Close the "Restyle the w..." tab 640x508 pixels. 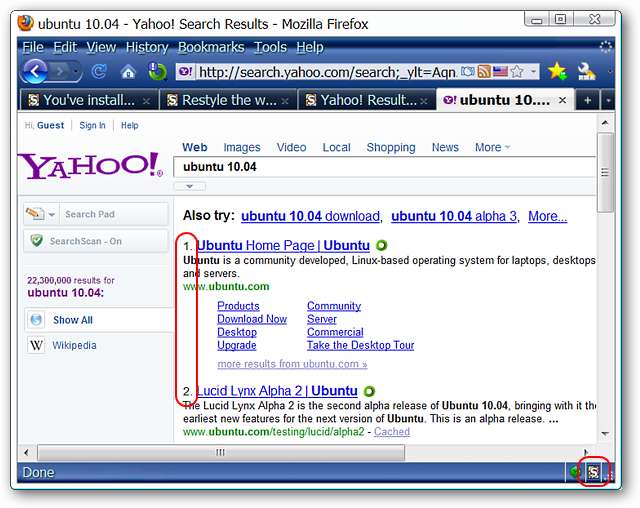285,101
